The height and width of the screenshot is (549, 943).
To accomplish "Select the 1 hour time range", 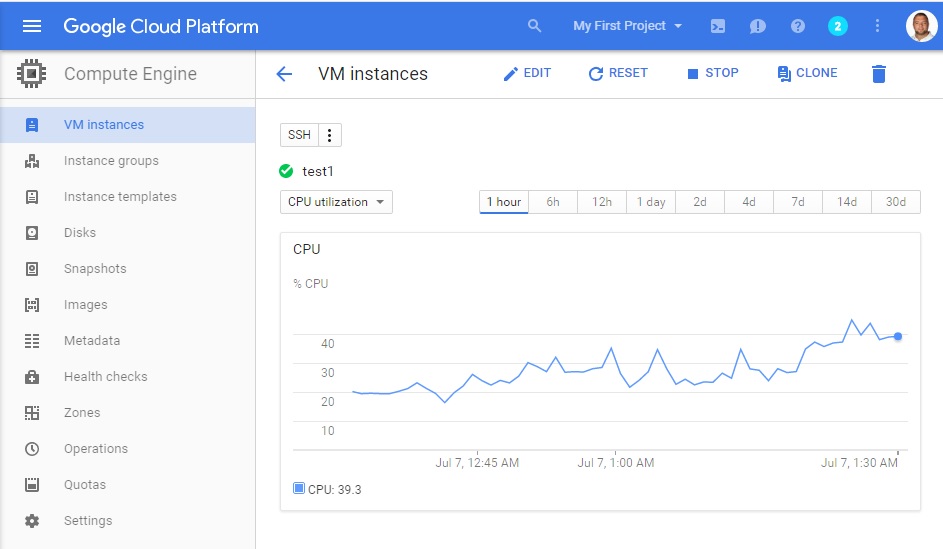I will pyautogui.click(x=504, y=202).
